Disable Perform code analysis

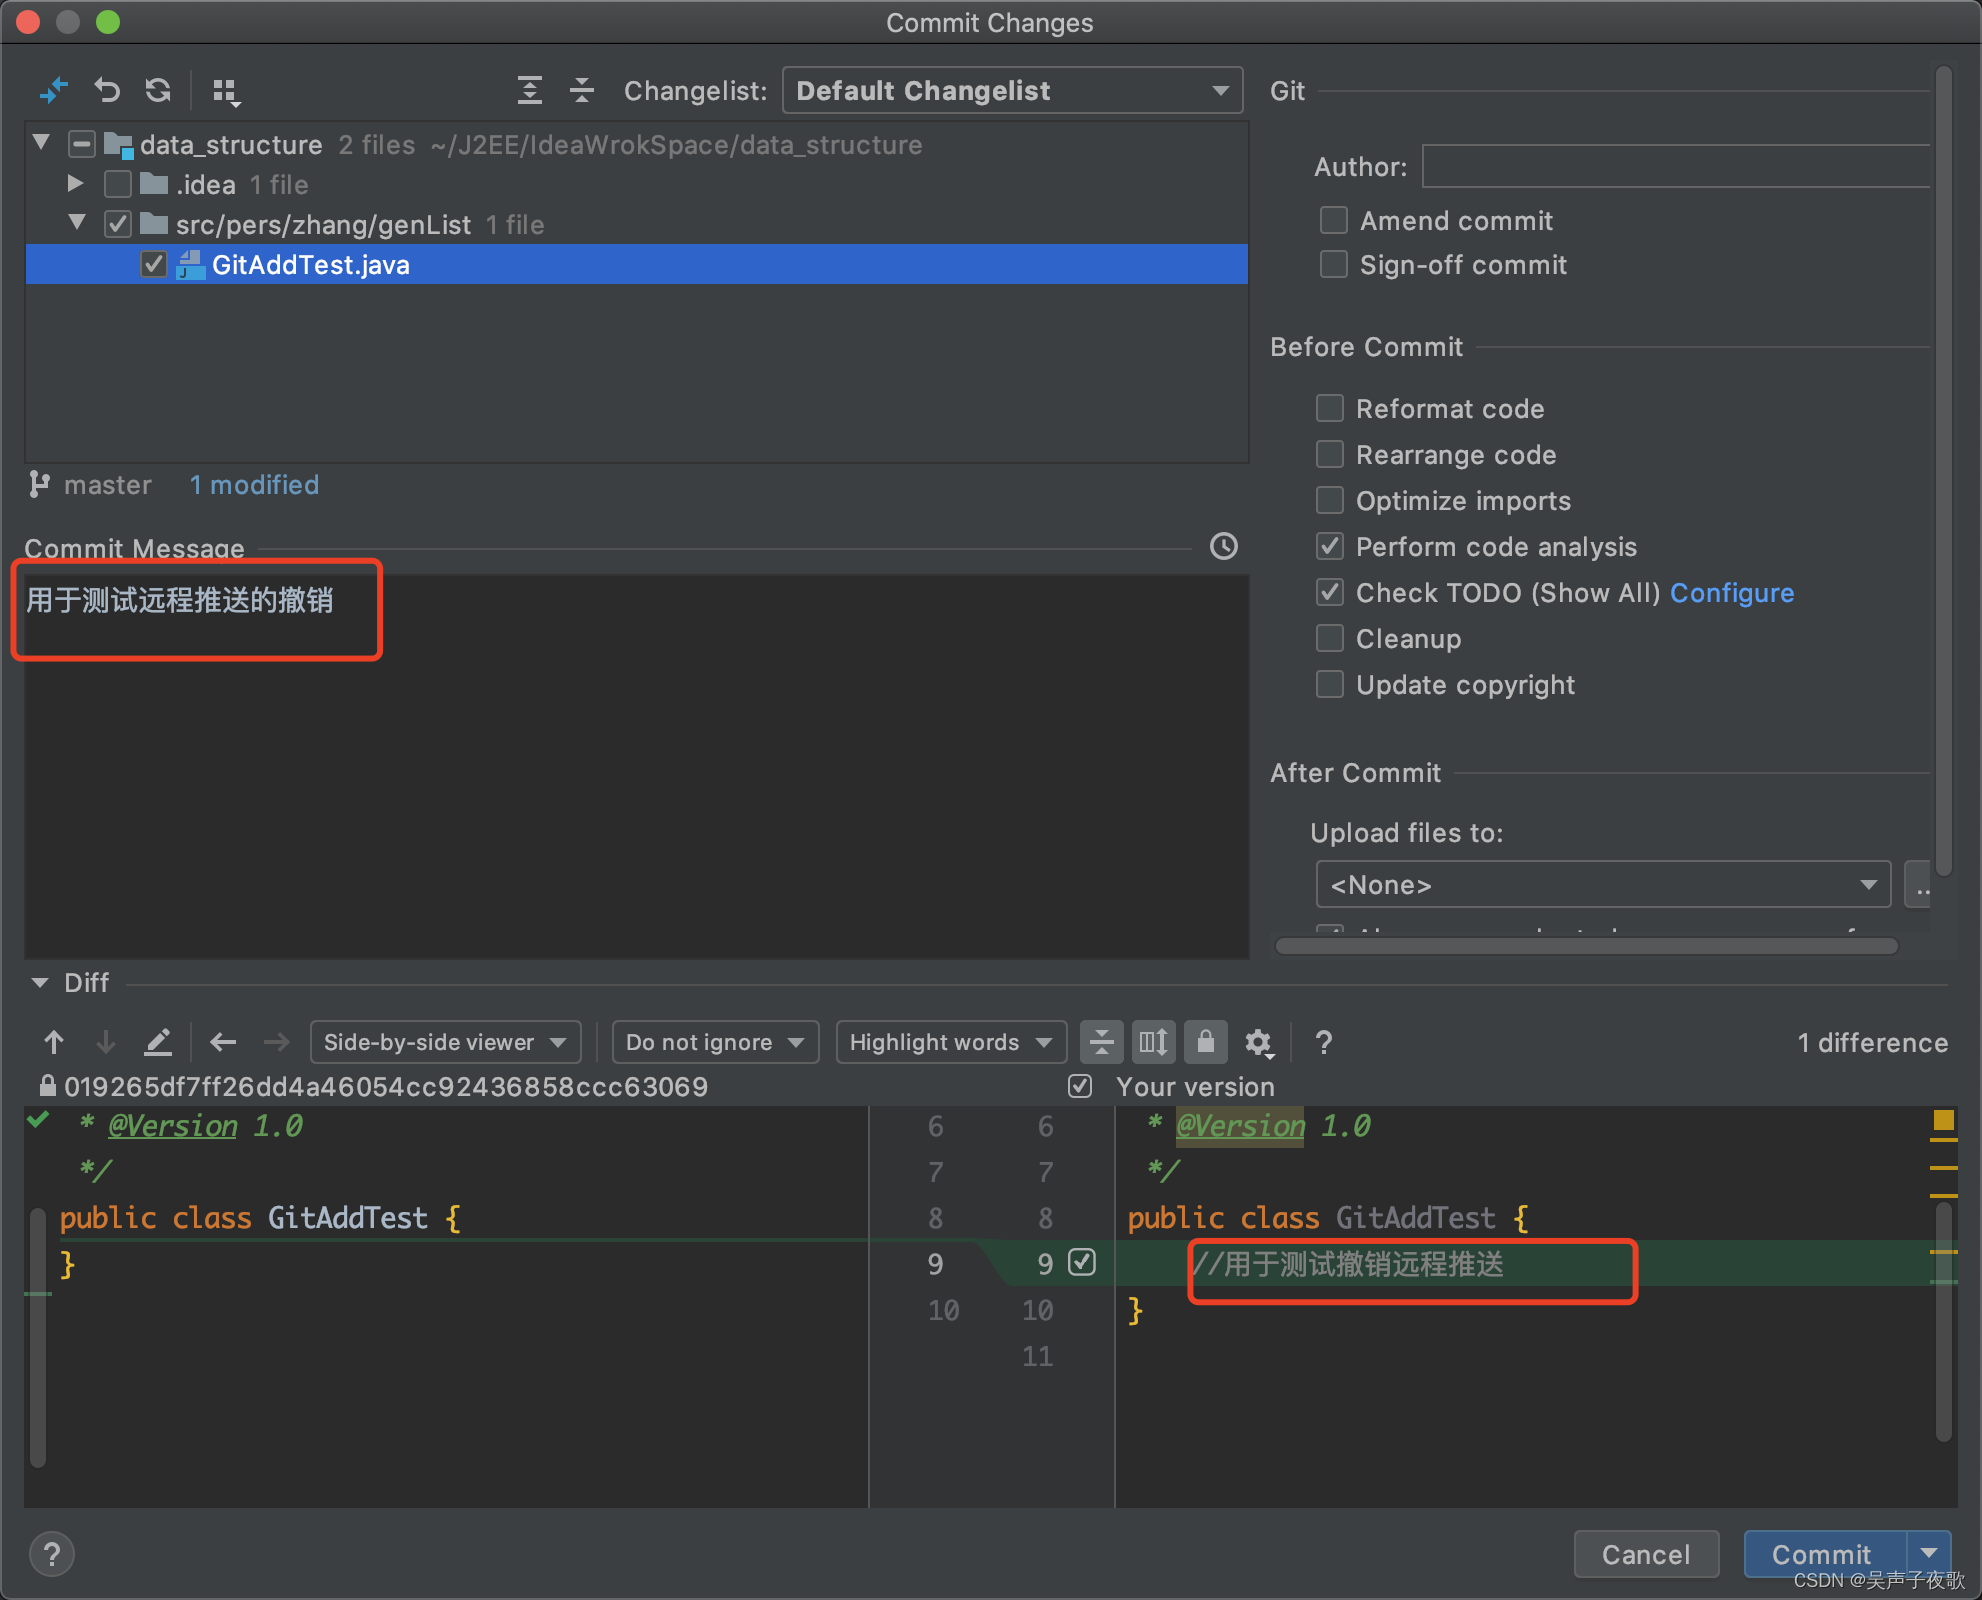pos(1329,546)
